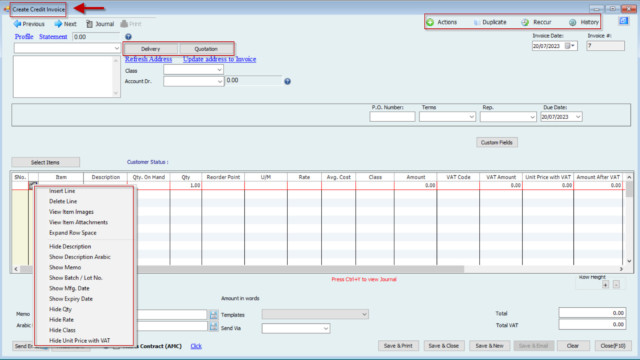640x360 pixels.
Task: Click the Close(F10) button
Action: (x=613, y=346)
